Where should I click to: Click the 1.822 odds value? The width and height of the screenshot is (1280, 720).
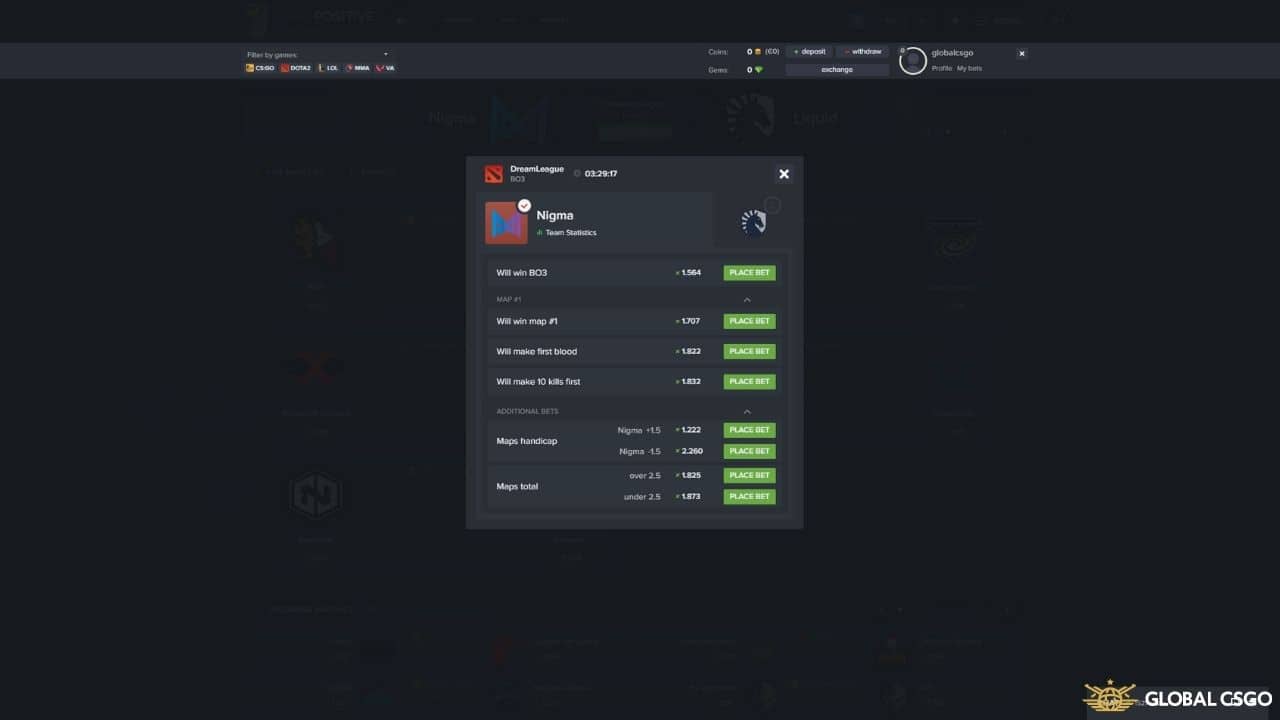coord(691,352)
